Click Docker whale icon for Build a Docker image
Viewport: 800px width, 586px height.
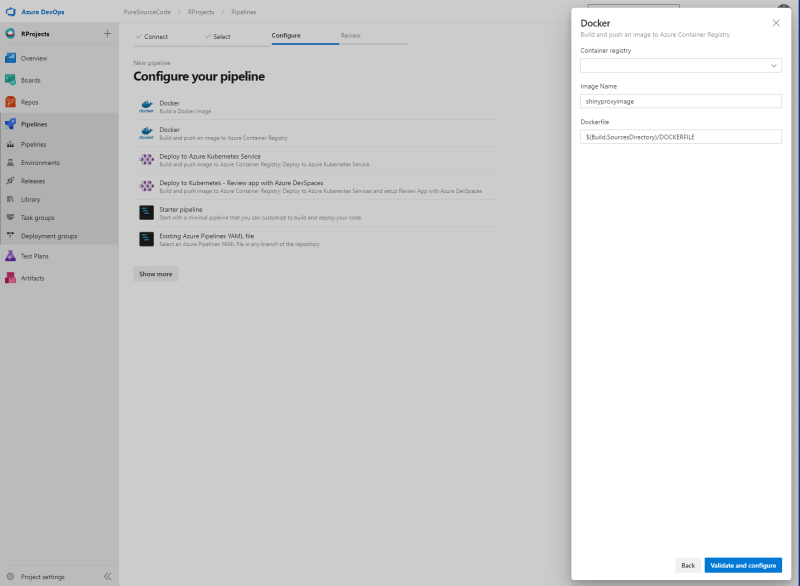(x=146, y=106)
